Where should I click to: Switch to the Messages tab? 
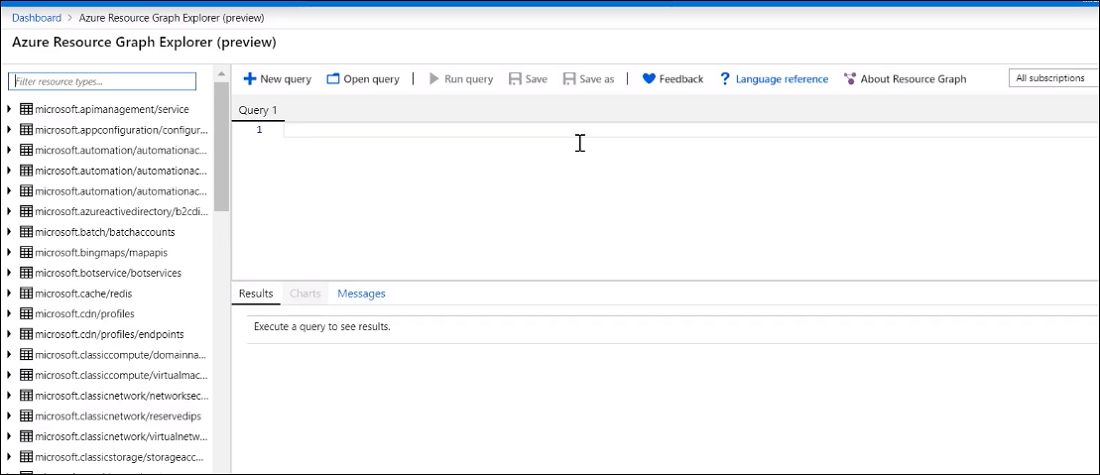[361, 293]
